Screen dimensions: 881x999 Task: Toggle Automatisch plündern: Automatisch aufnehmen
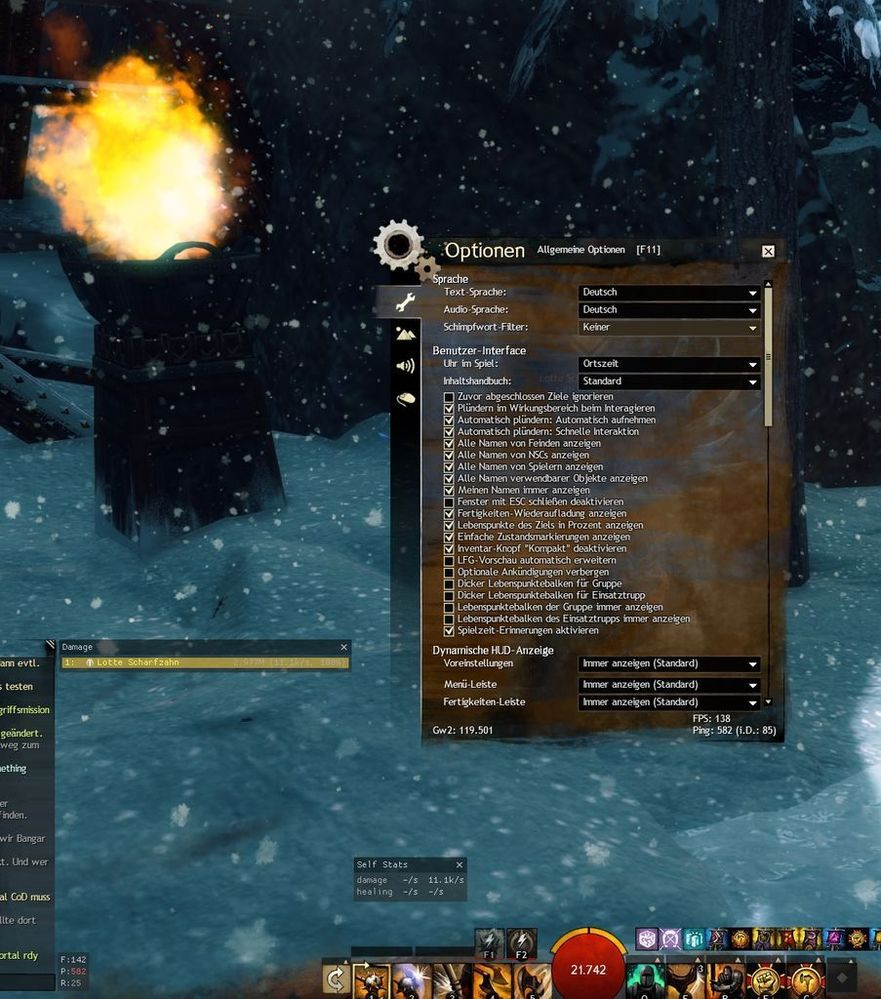449,420
